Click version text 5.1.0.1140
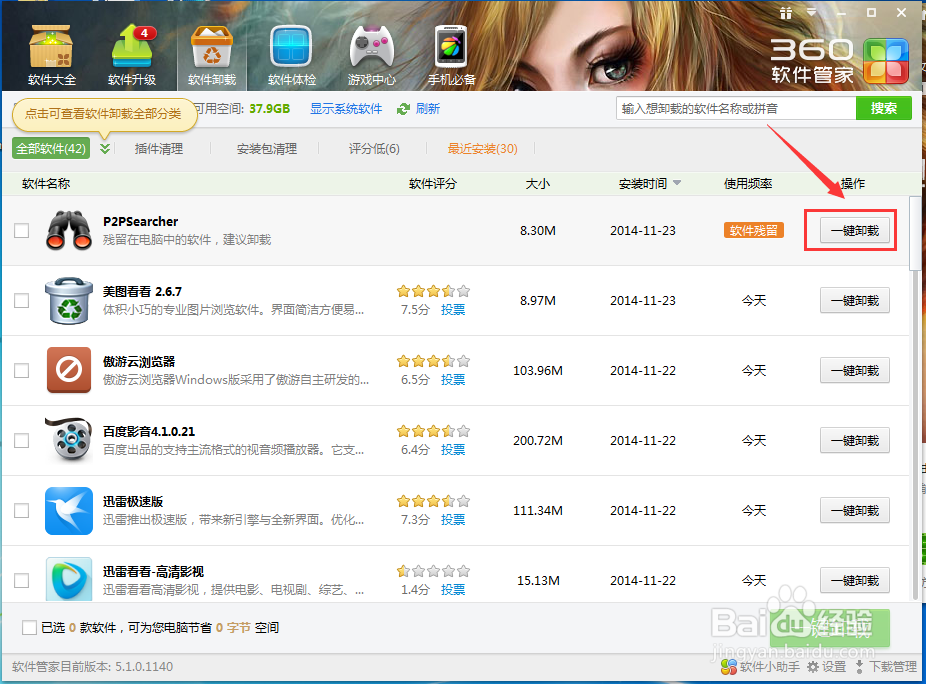Viewport: 926px width, 684px height. (144, 667)
